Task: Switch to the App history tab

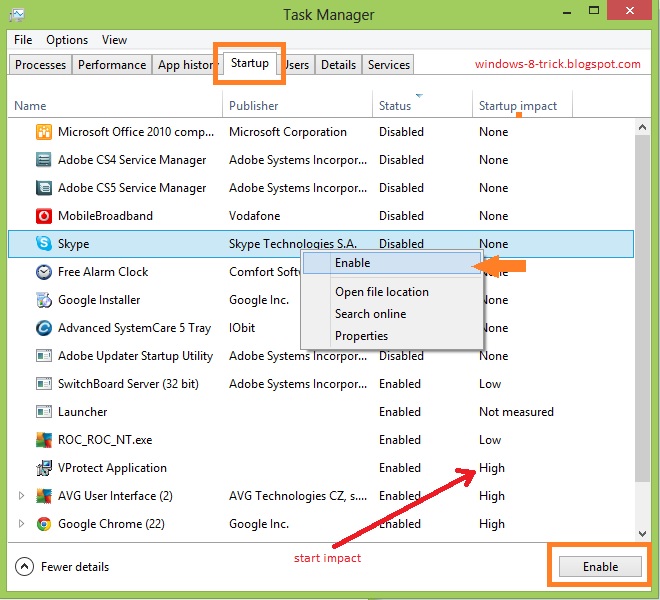Action: point(185,65)
